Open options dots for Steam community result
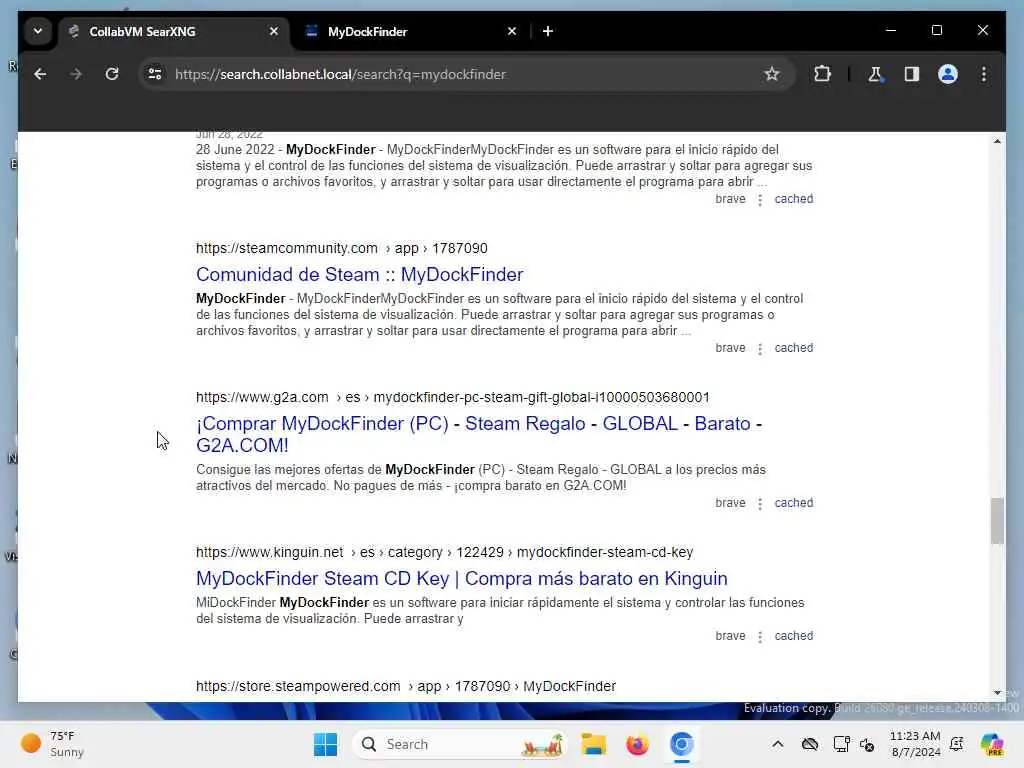Viewport: 1024px width, 768px height. point(760,349)
